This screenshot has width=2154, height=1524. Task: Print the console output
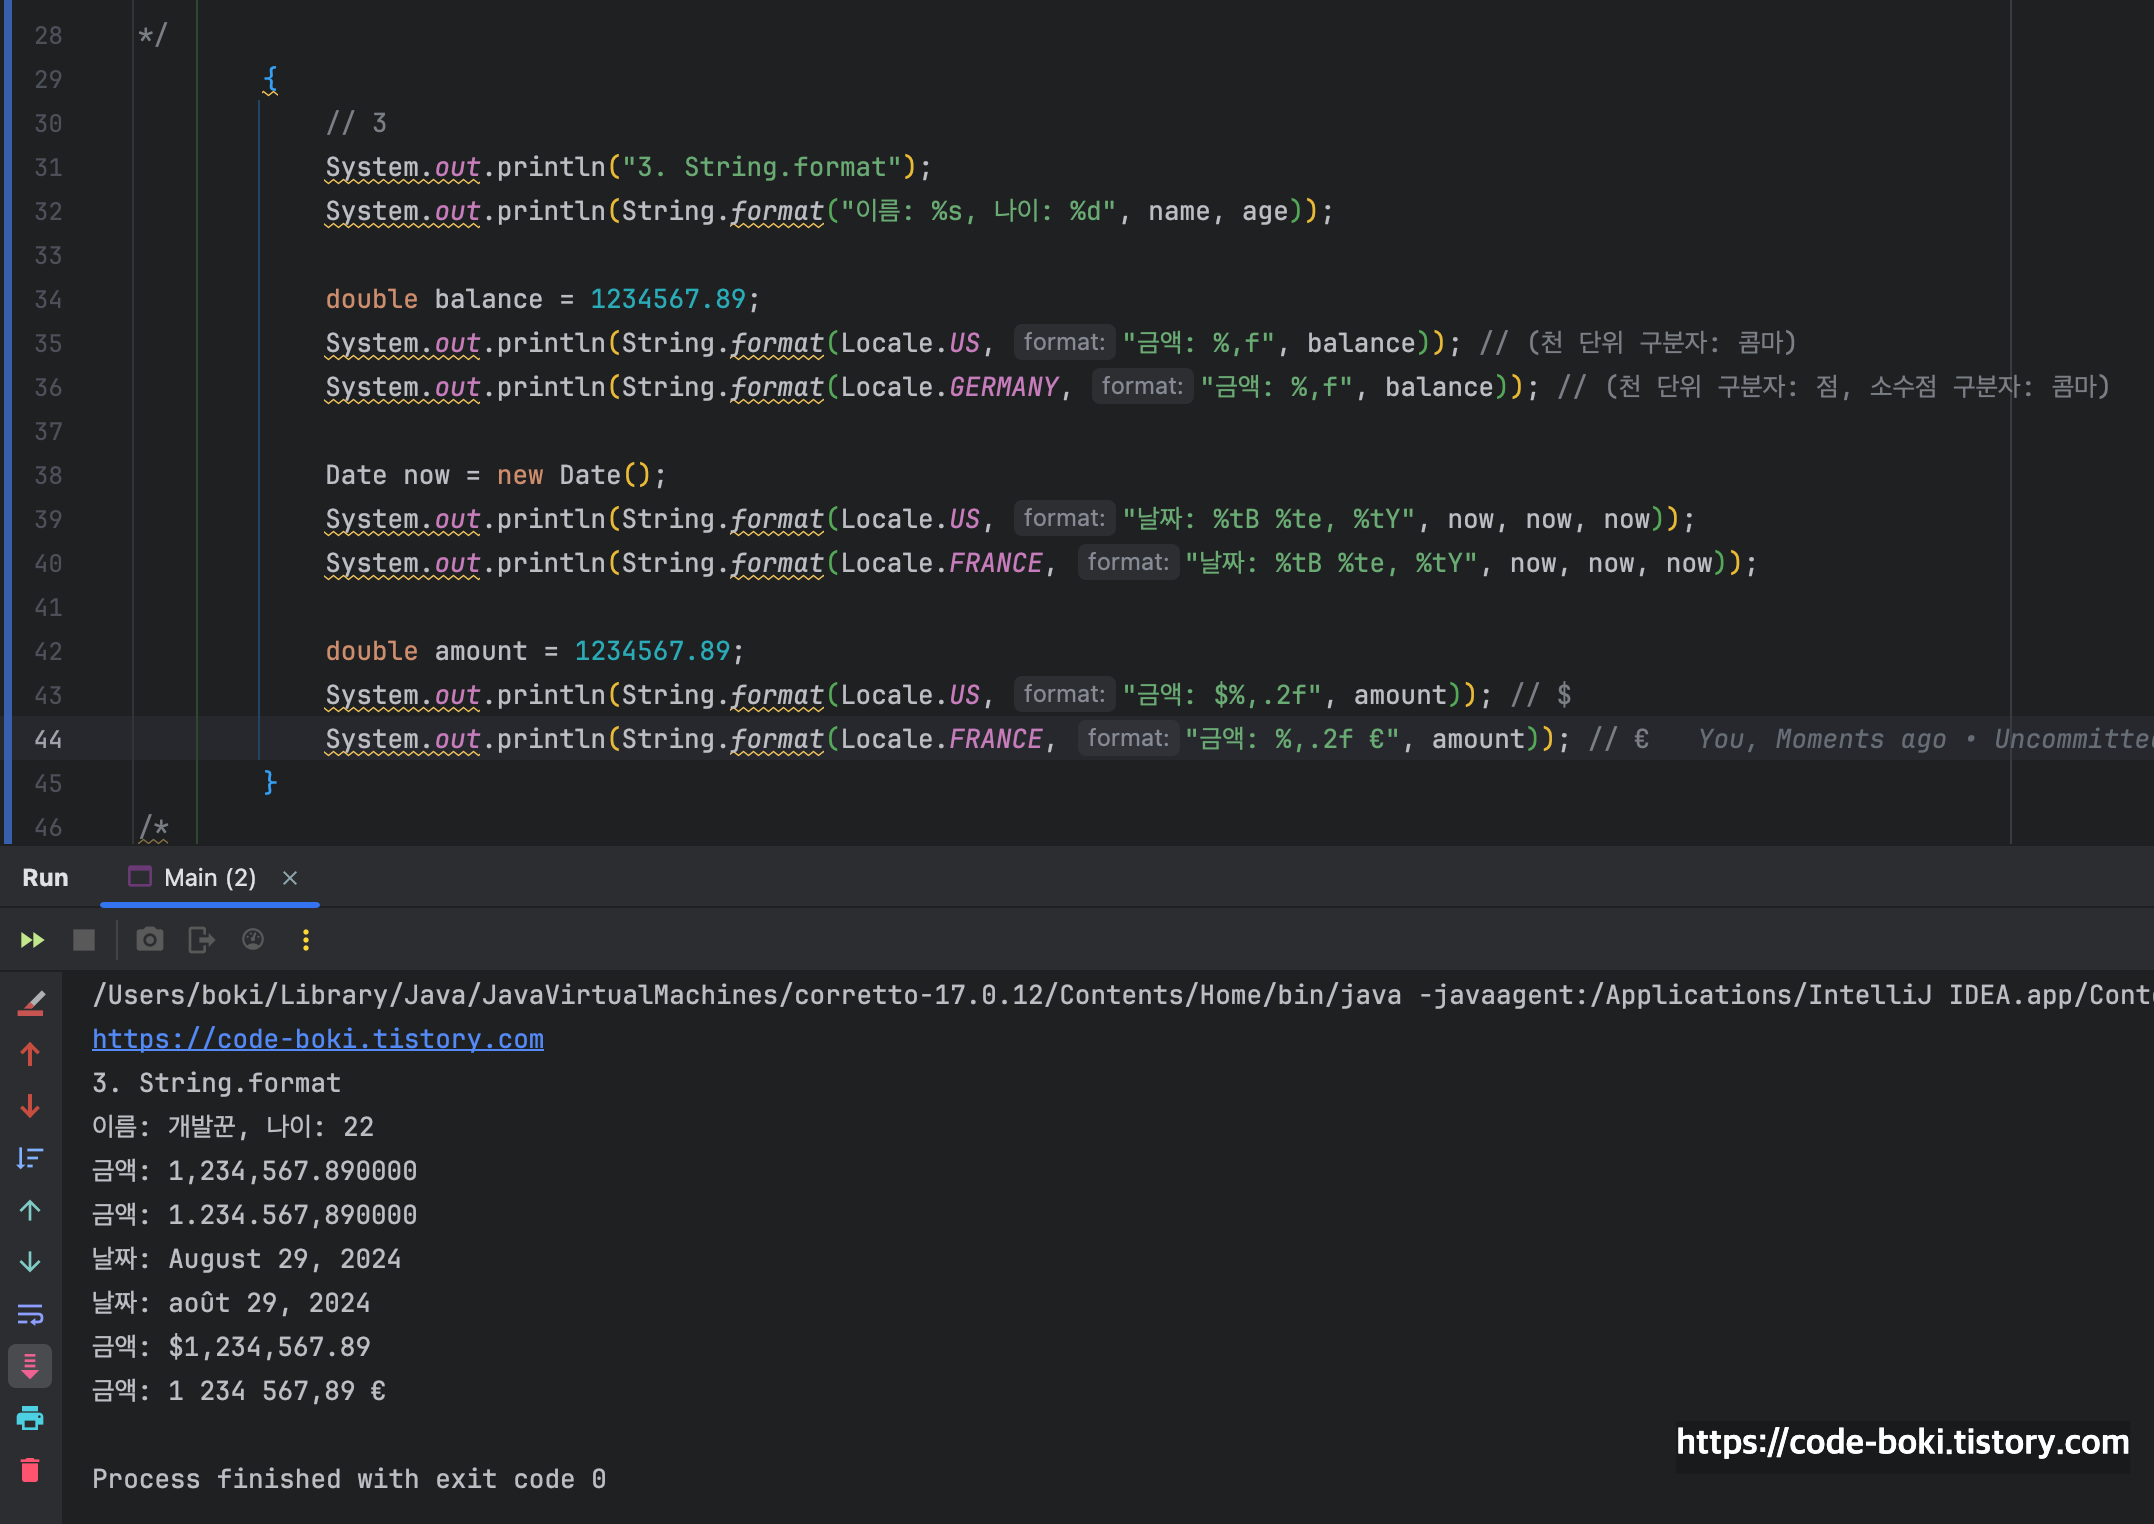[x=30, y=1418]
